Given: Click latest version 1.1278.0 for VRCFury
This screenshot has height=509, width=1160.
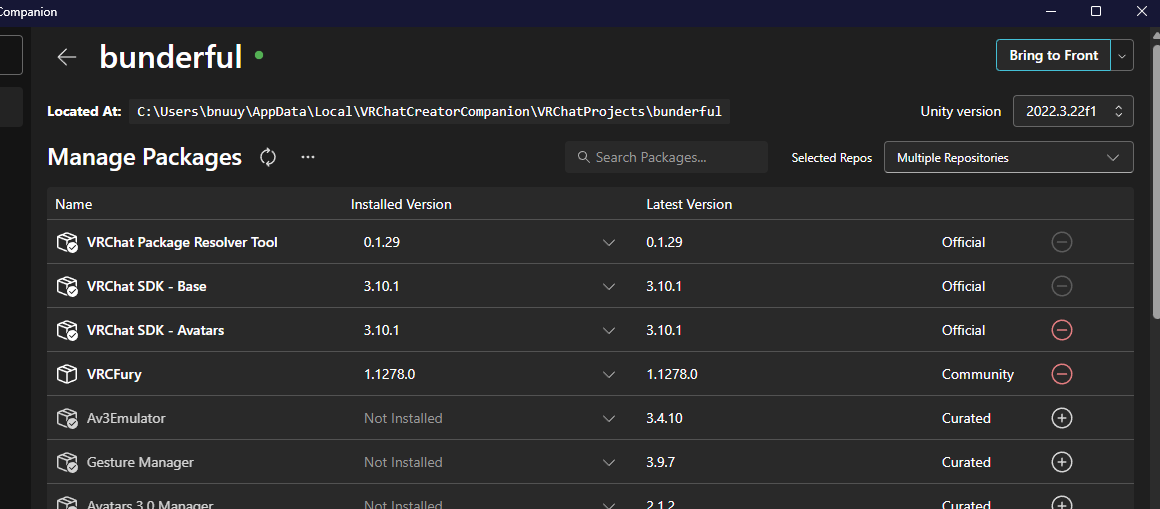Looking at the screenshot, I should tap(672, 374).
